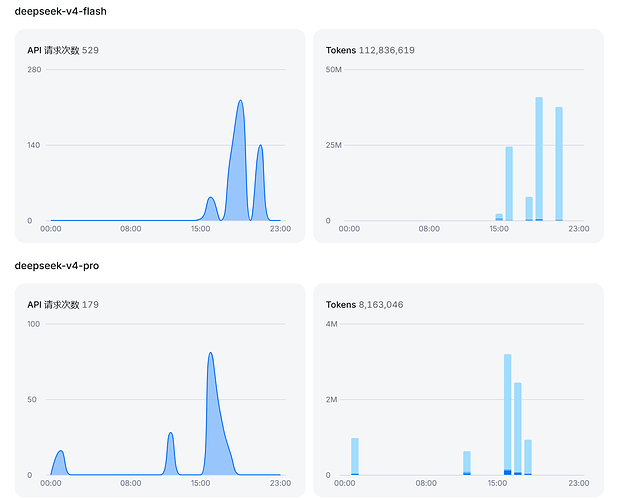Click the 00:00 x-axis label in flash requests chart
The width and height of the screenshot is (617, 500).
51,229
